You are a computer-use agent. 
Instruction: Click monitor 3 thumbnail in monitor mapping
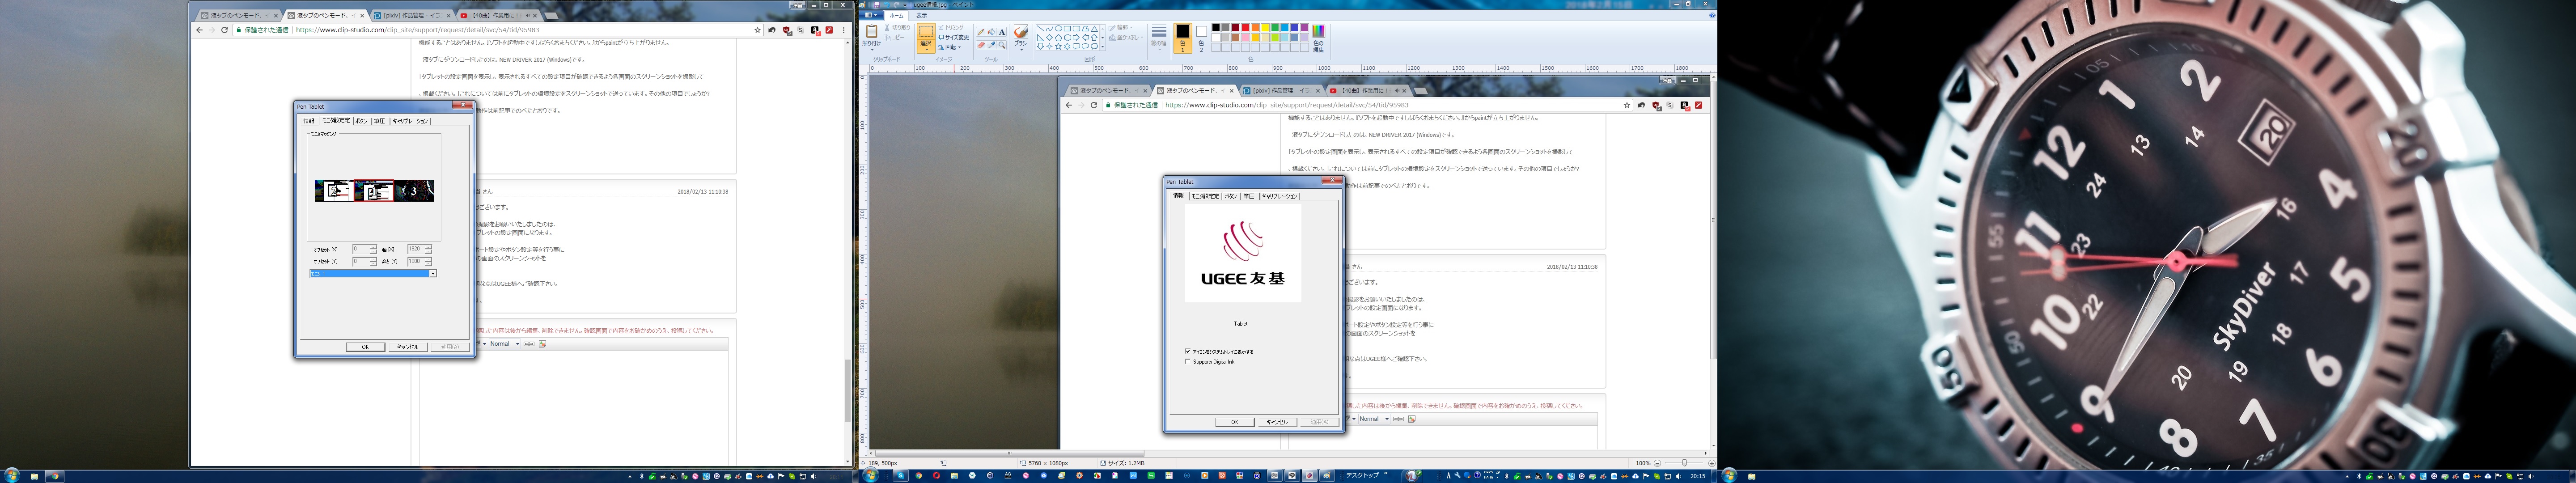pos(414,191)
